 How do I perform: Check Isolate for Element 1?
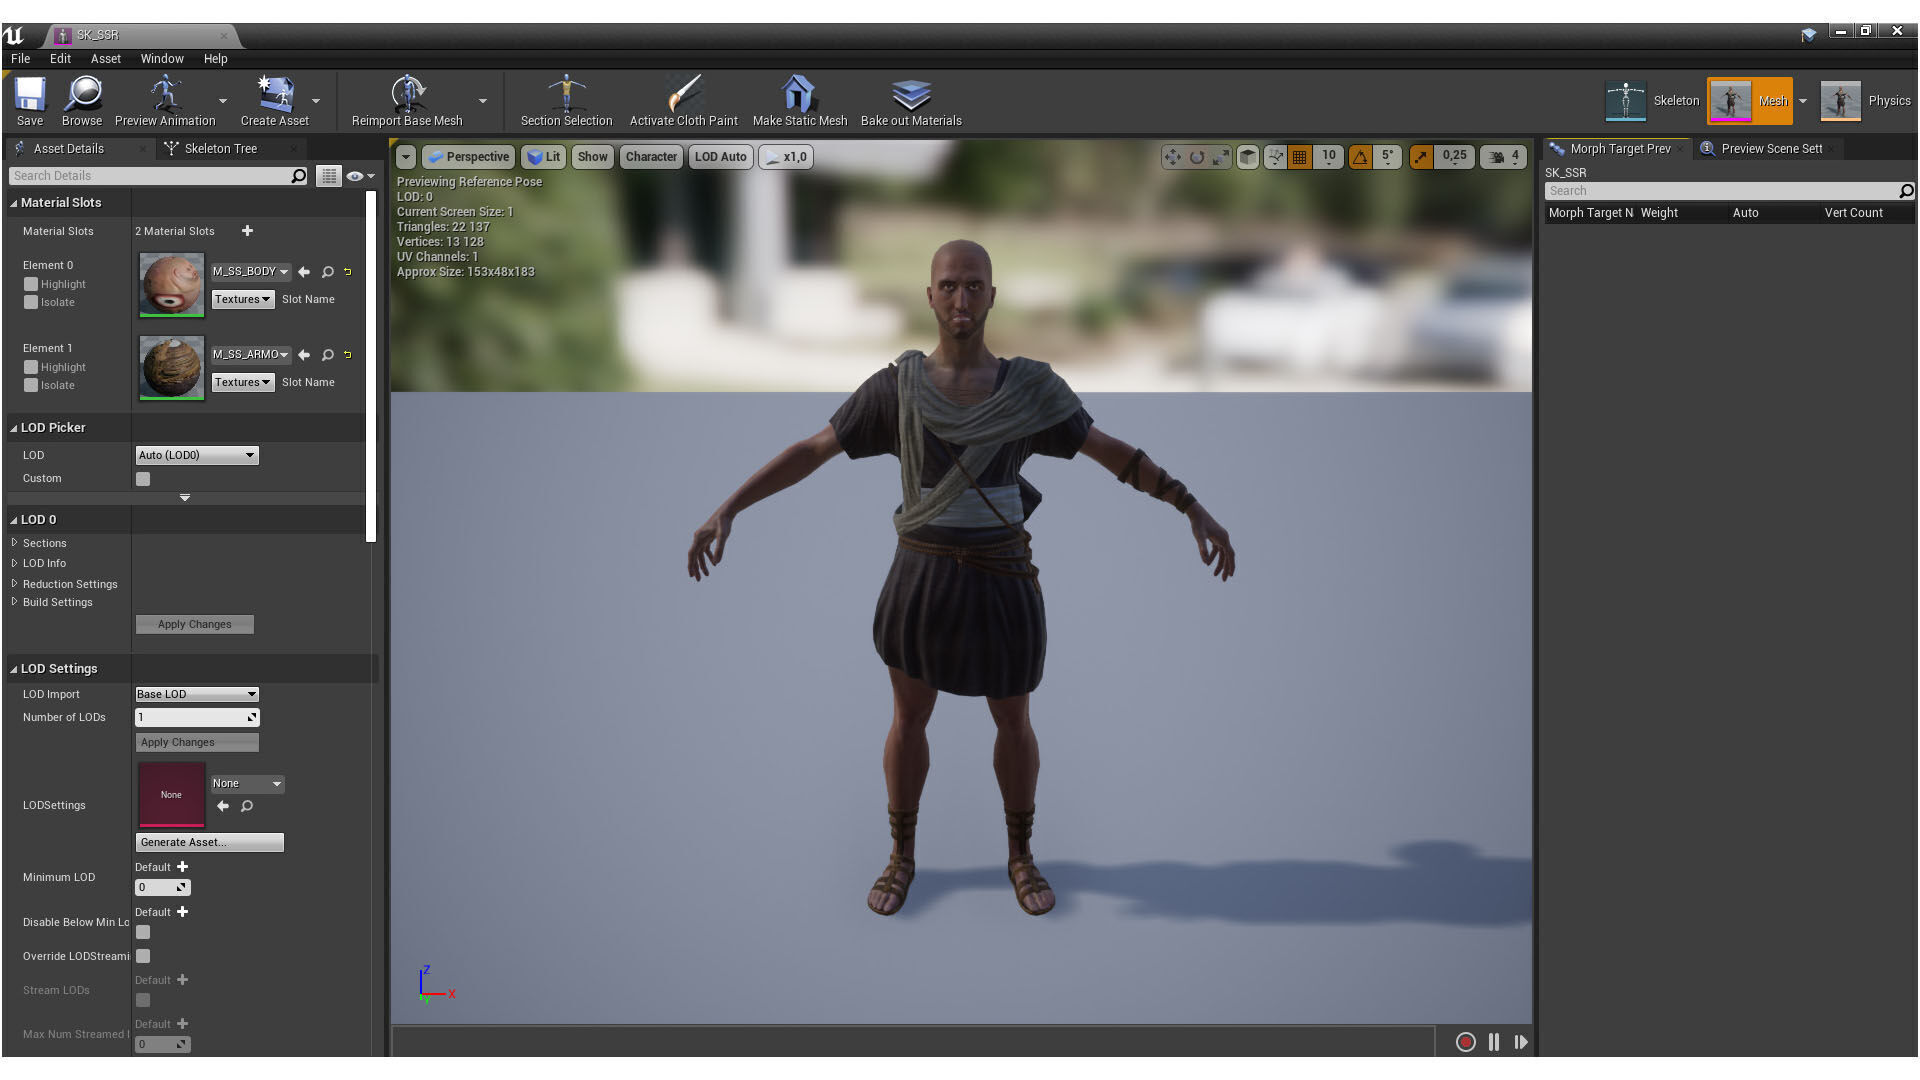(31, 385)
